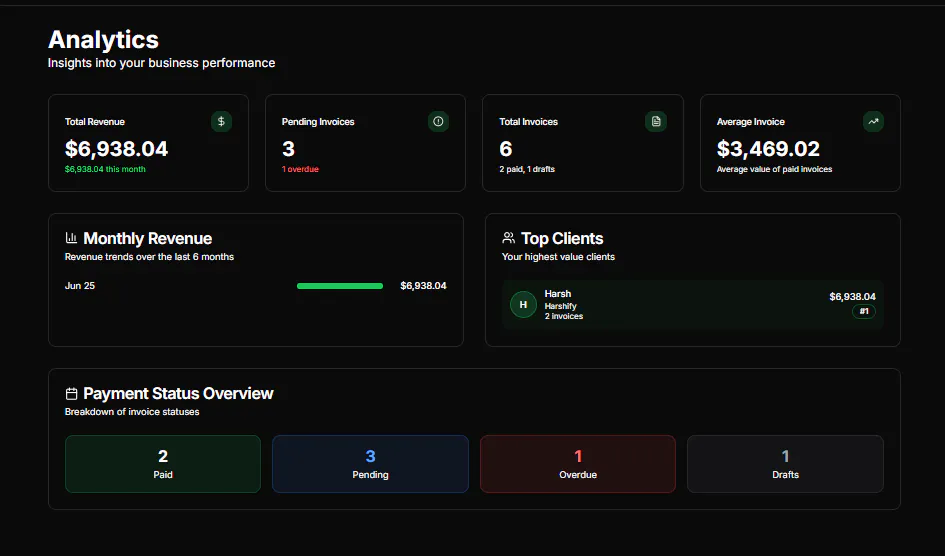Click the dollar sign icon in Total Revenue card
This screenshot has height=556, width=945.
click(221, 122)
